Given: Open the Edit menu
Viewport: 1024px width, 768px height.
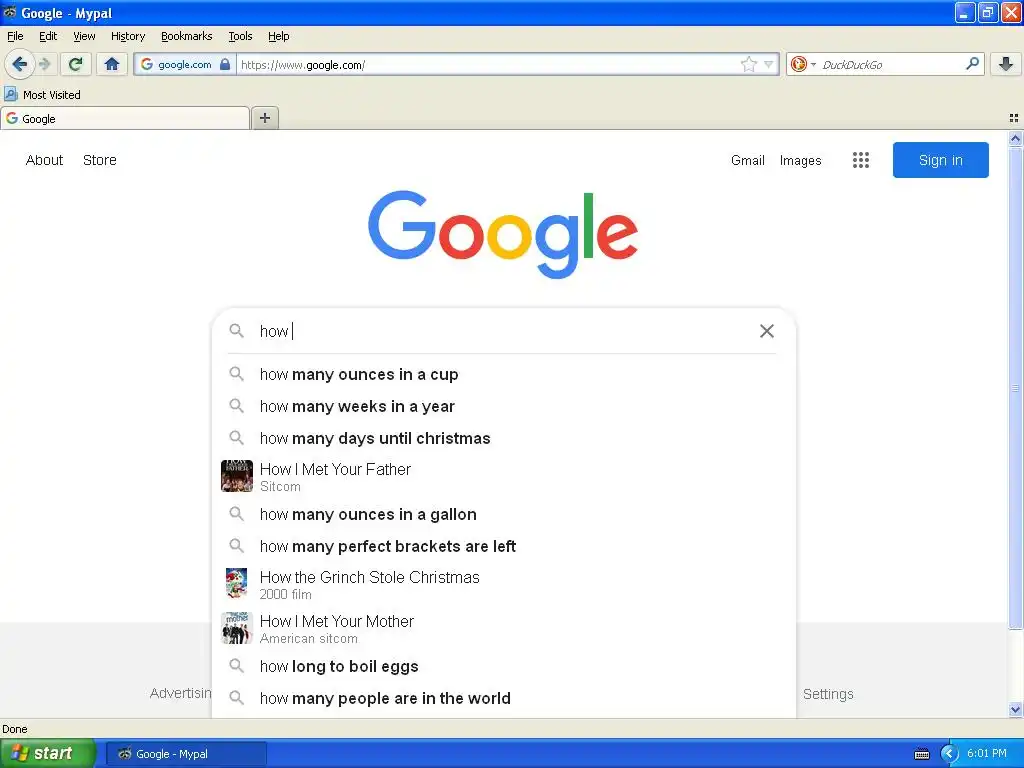Looking at the screenshot, I should click(48, 36).
